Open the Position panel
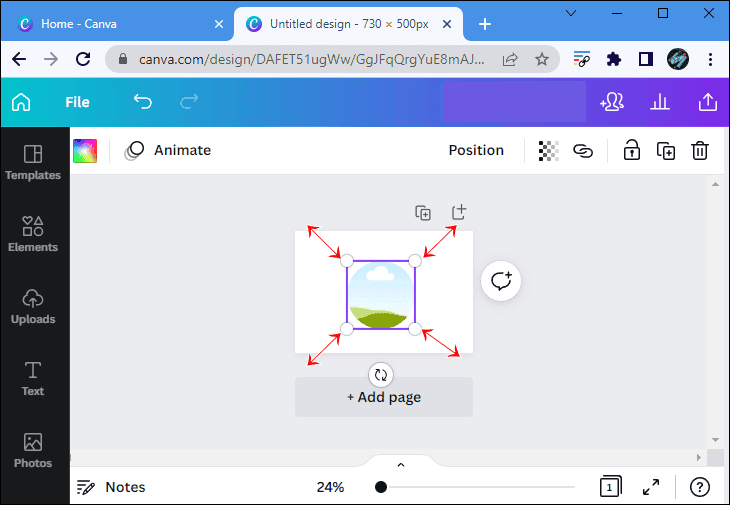Screen dimensions: 730x505 (x=476, y=150)
